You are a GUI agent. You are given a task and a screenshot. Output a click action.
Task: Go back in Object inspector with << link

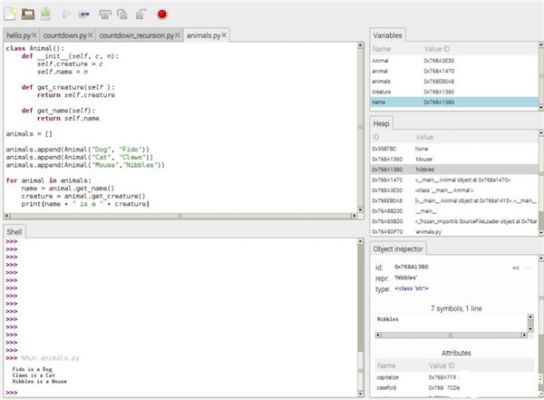[516, 268]
